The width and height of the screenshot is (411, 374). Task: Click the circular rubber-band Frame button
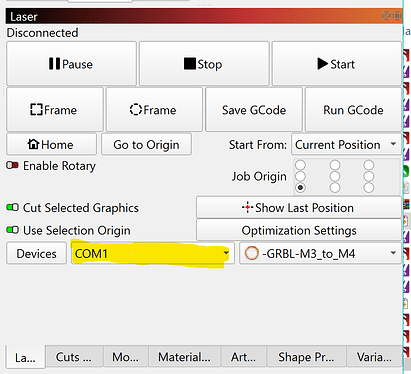(154, 110)
